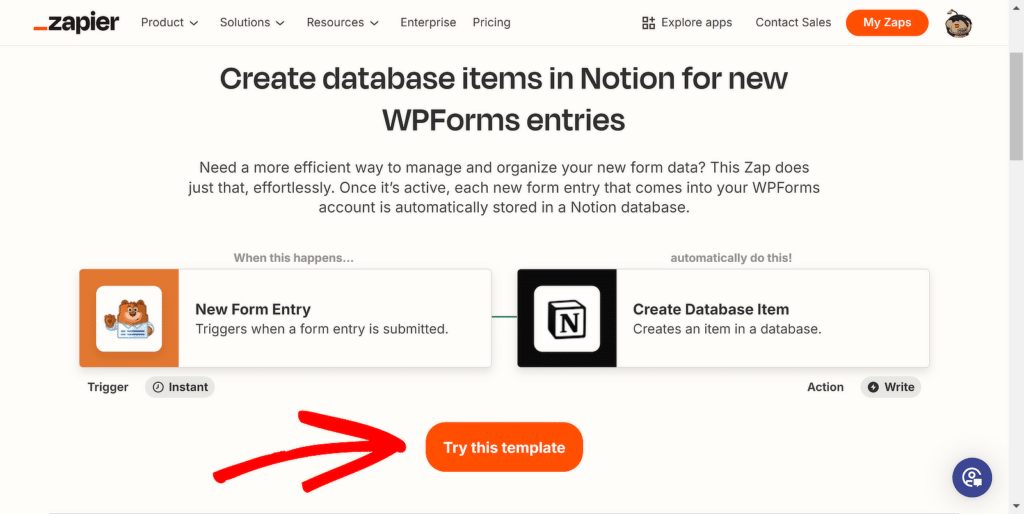Click the Notion app icon
1024x514 pixels.
tap(567, 318)
